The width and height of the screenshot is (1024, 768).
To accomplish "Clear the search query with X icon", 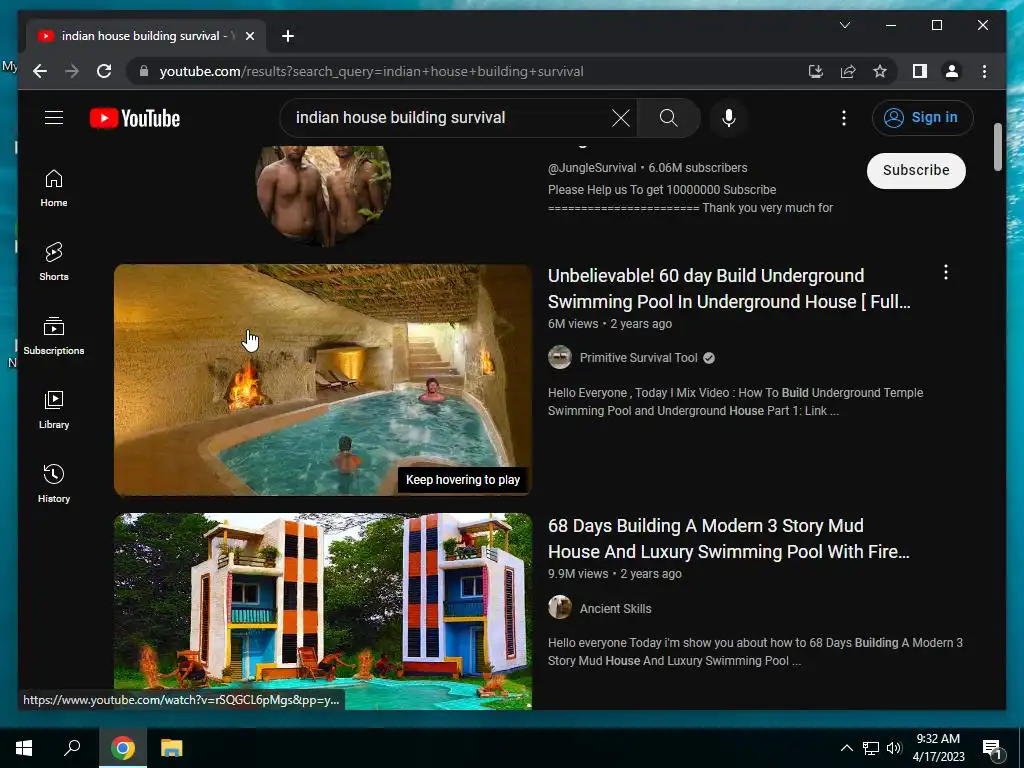I will pos(620,118).
